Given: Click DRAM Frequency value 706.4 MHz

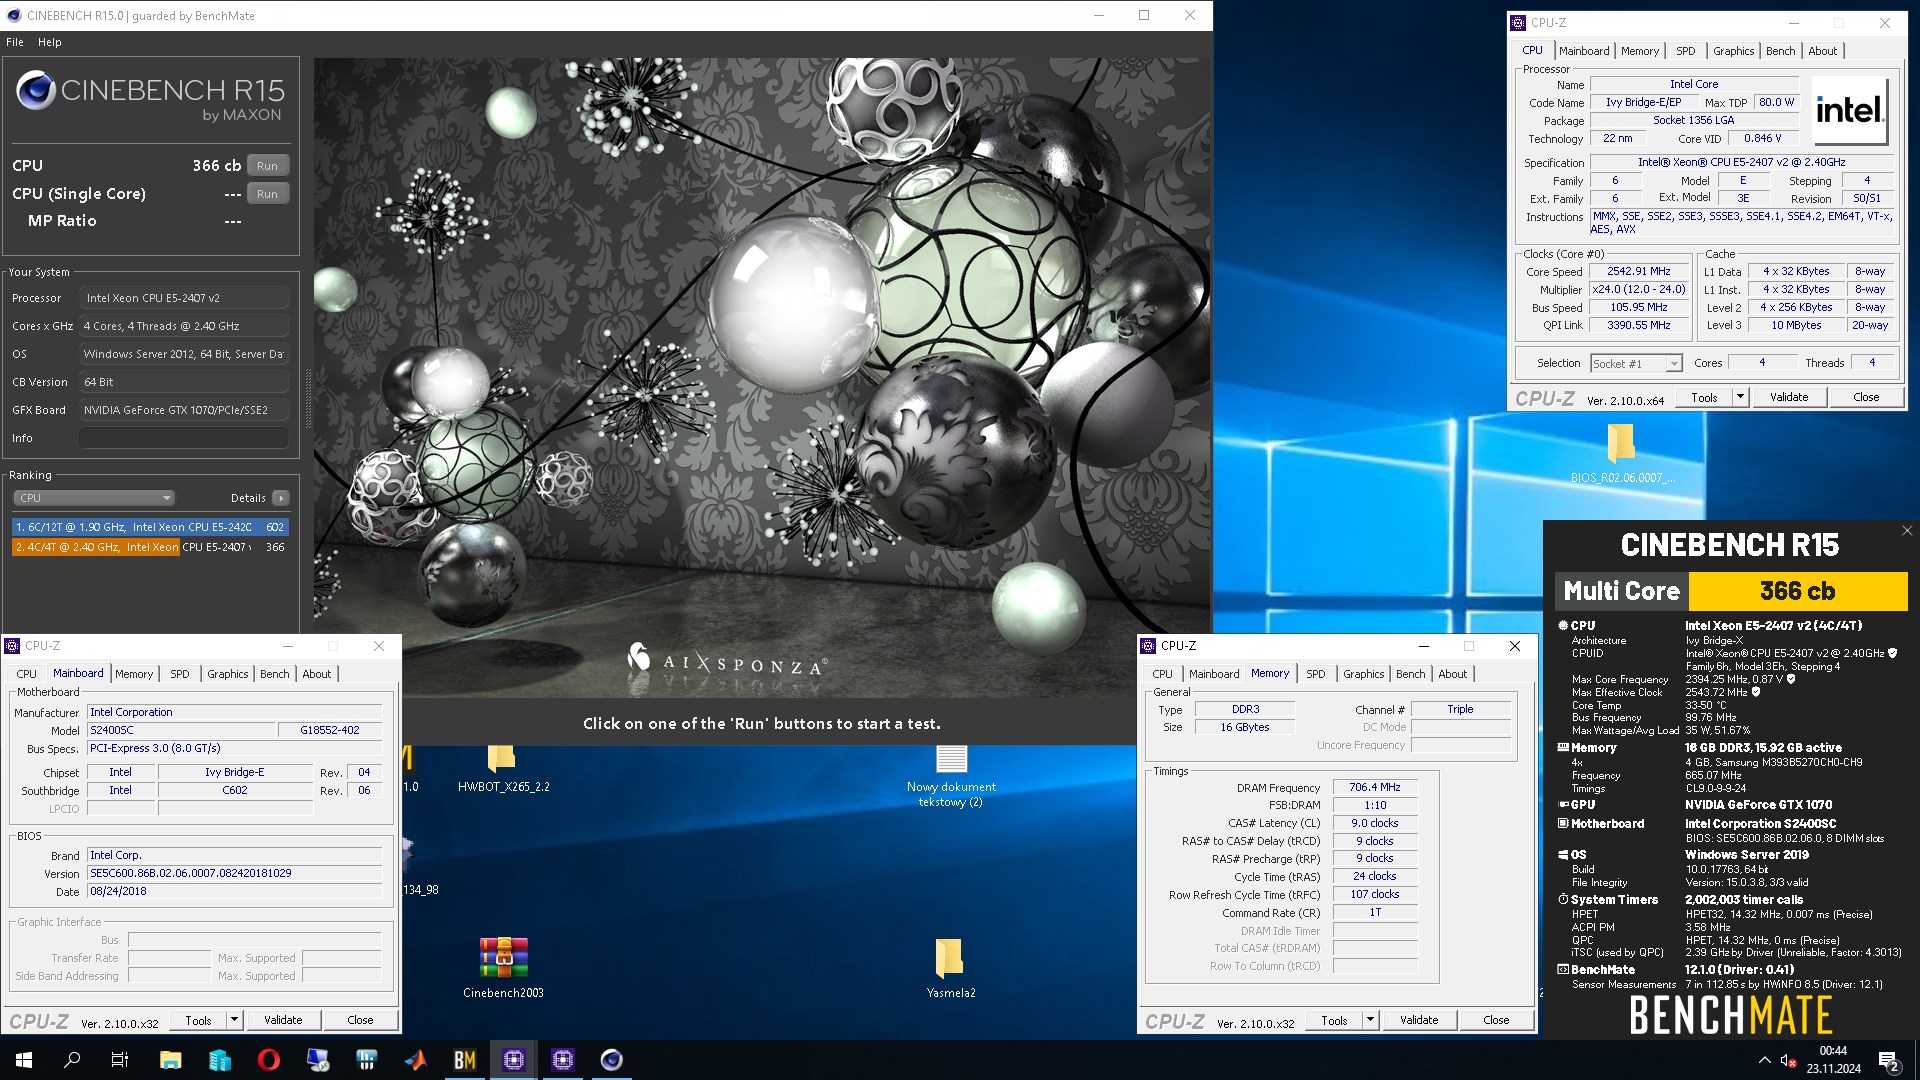Looking at the screenshot, I should point(1375,788).
